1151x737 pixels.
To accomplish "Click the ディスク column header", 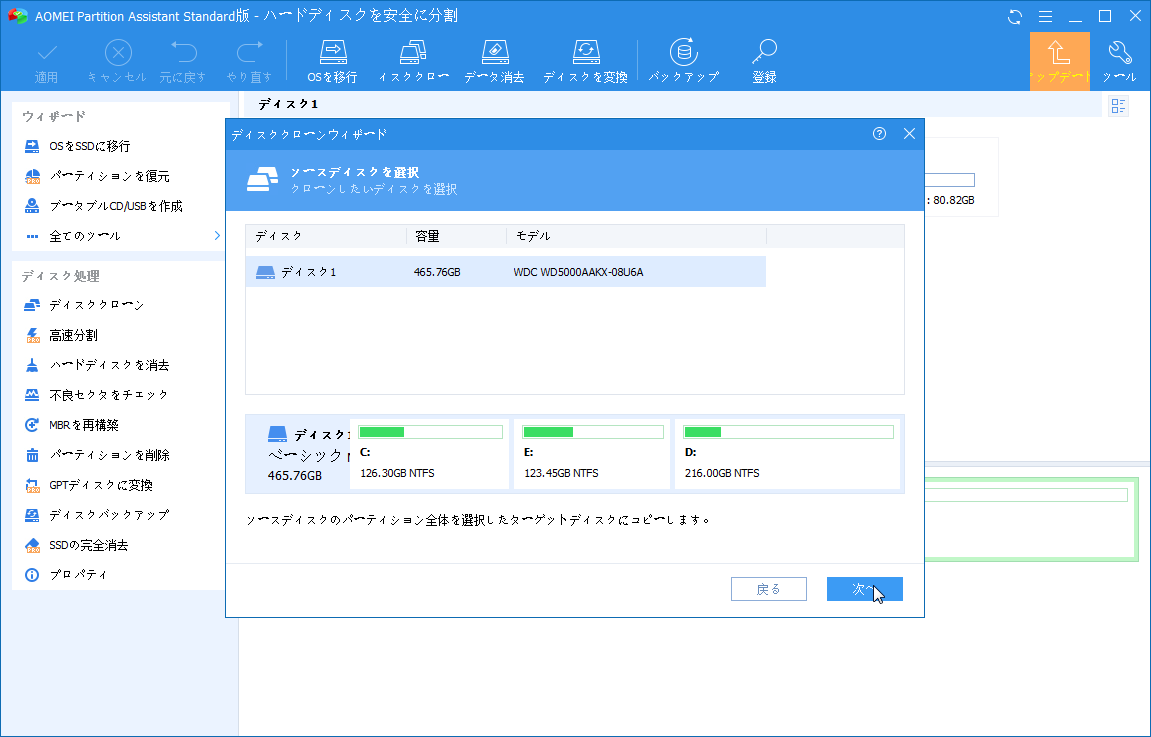I will pyautogui.click(x=326, y=236).
